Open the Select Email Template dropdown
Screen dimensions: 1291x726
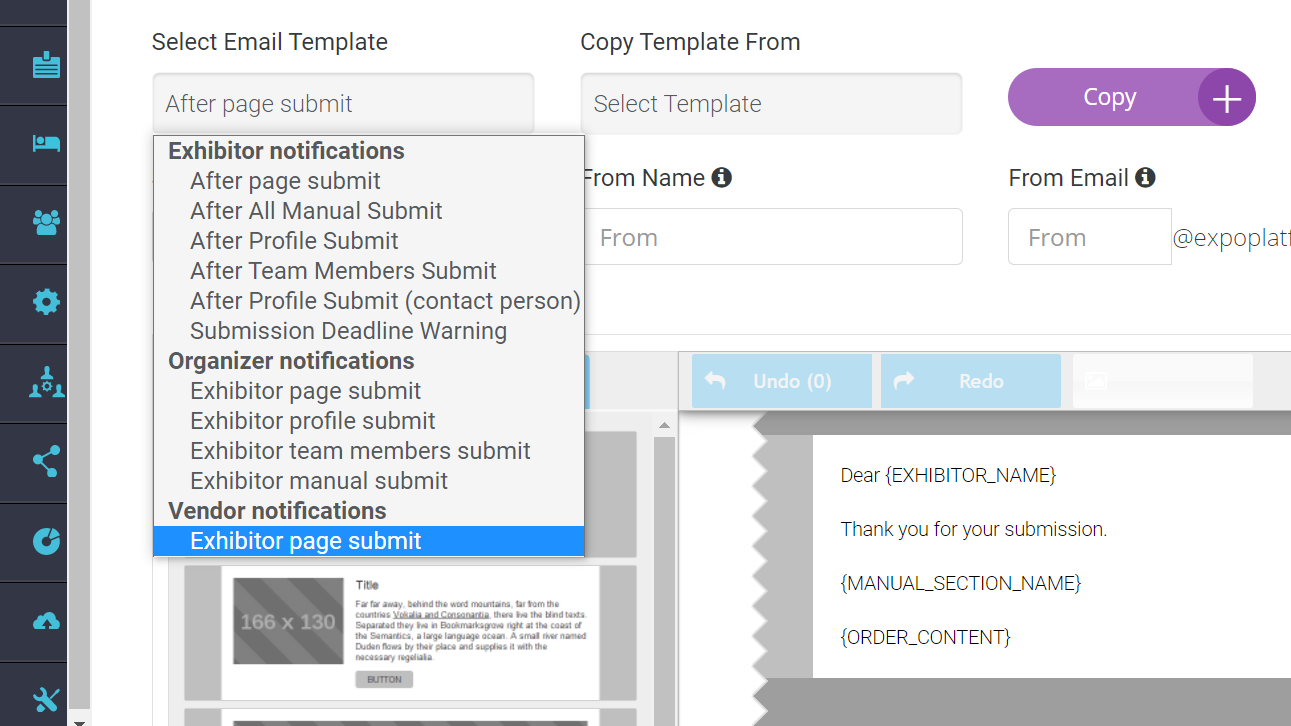pyautogui.click(x=343, y=103)
